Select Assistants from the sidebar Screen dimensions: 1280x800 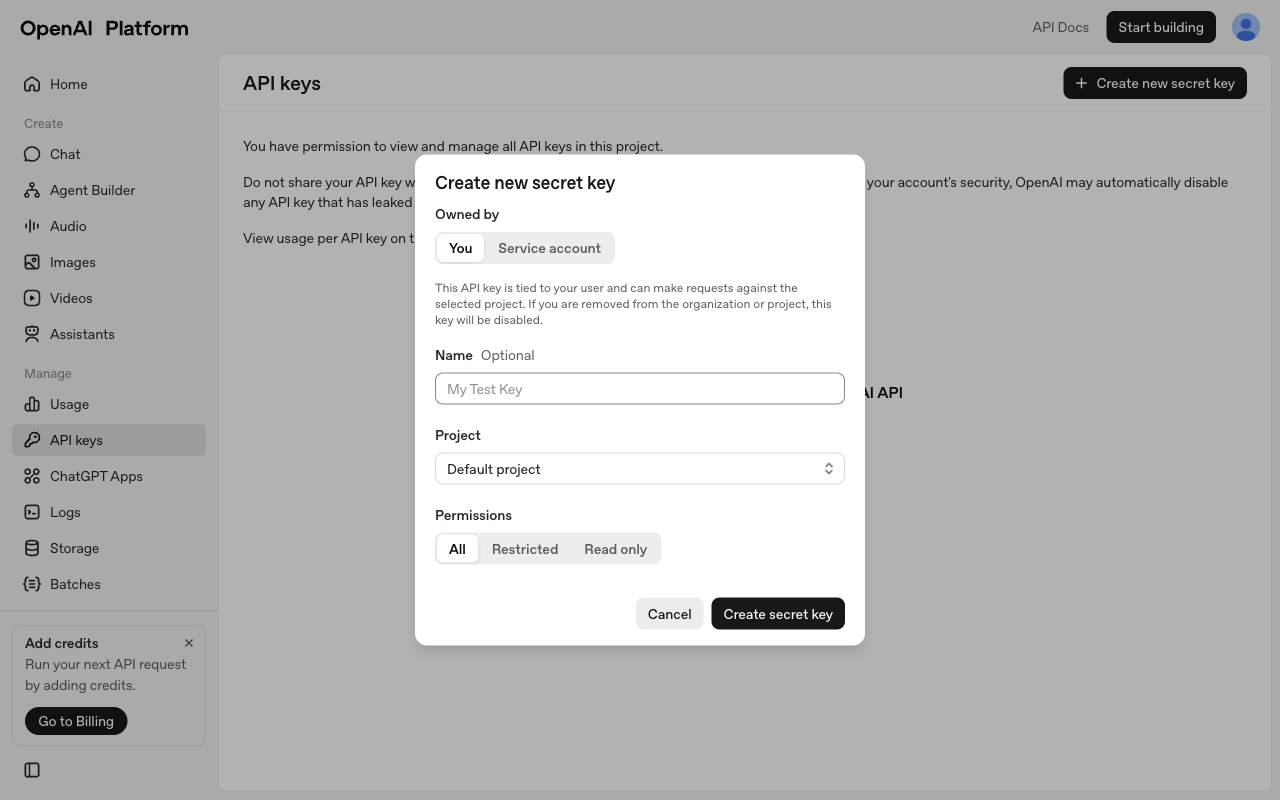[81, 334]
